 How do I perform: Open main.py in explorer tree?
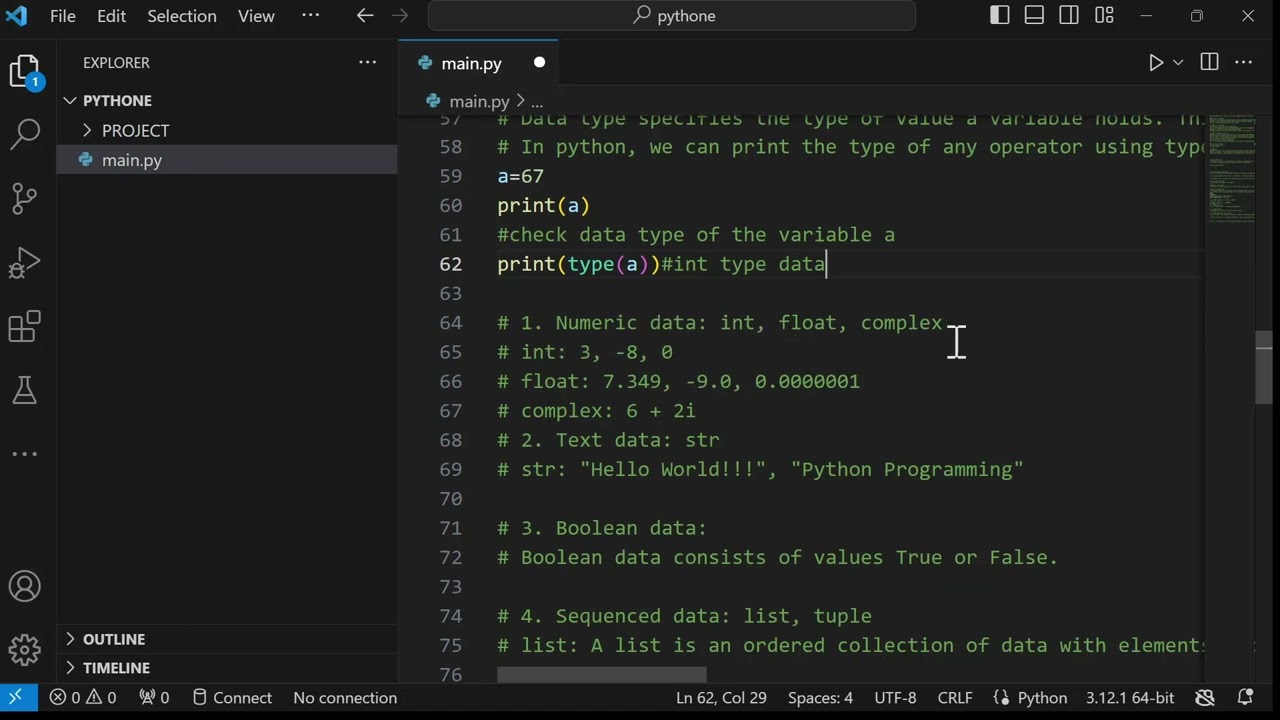point(227,160)
